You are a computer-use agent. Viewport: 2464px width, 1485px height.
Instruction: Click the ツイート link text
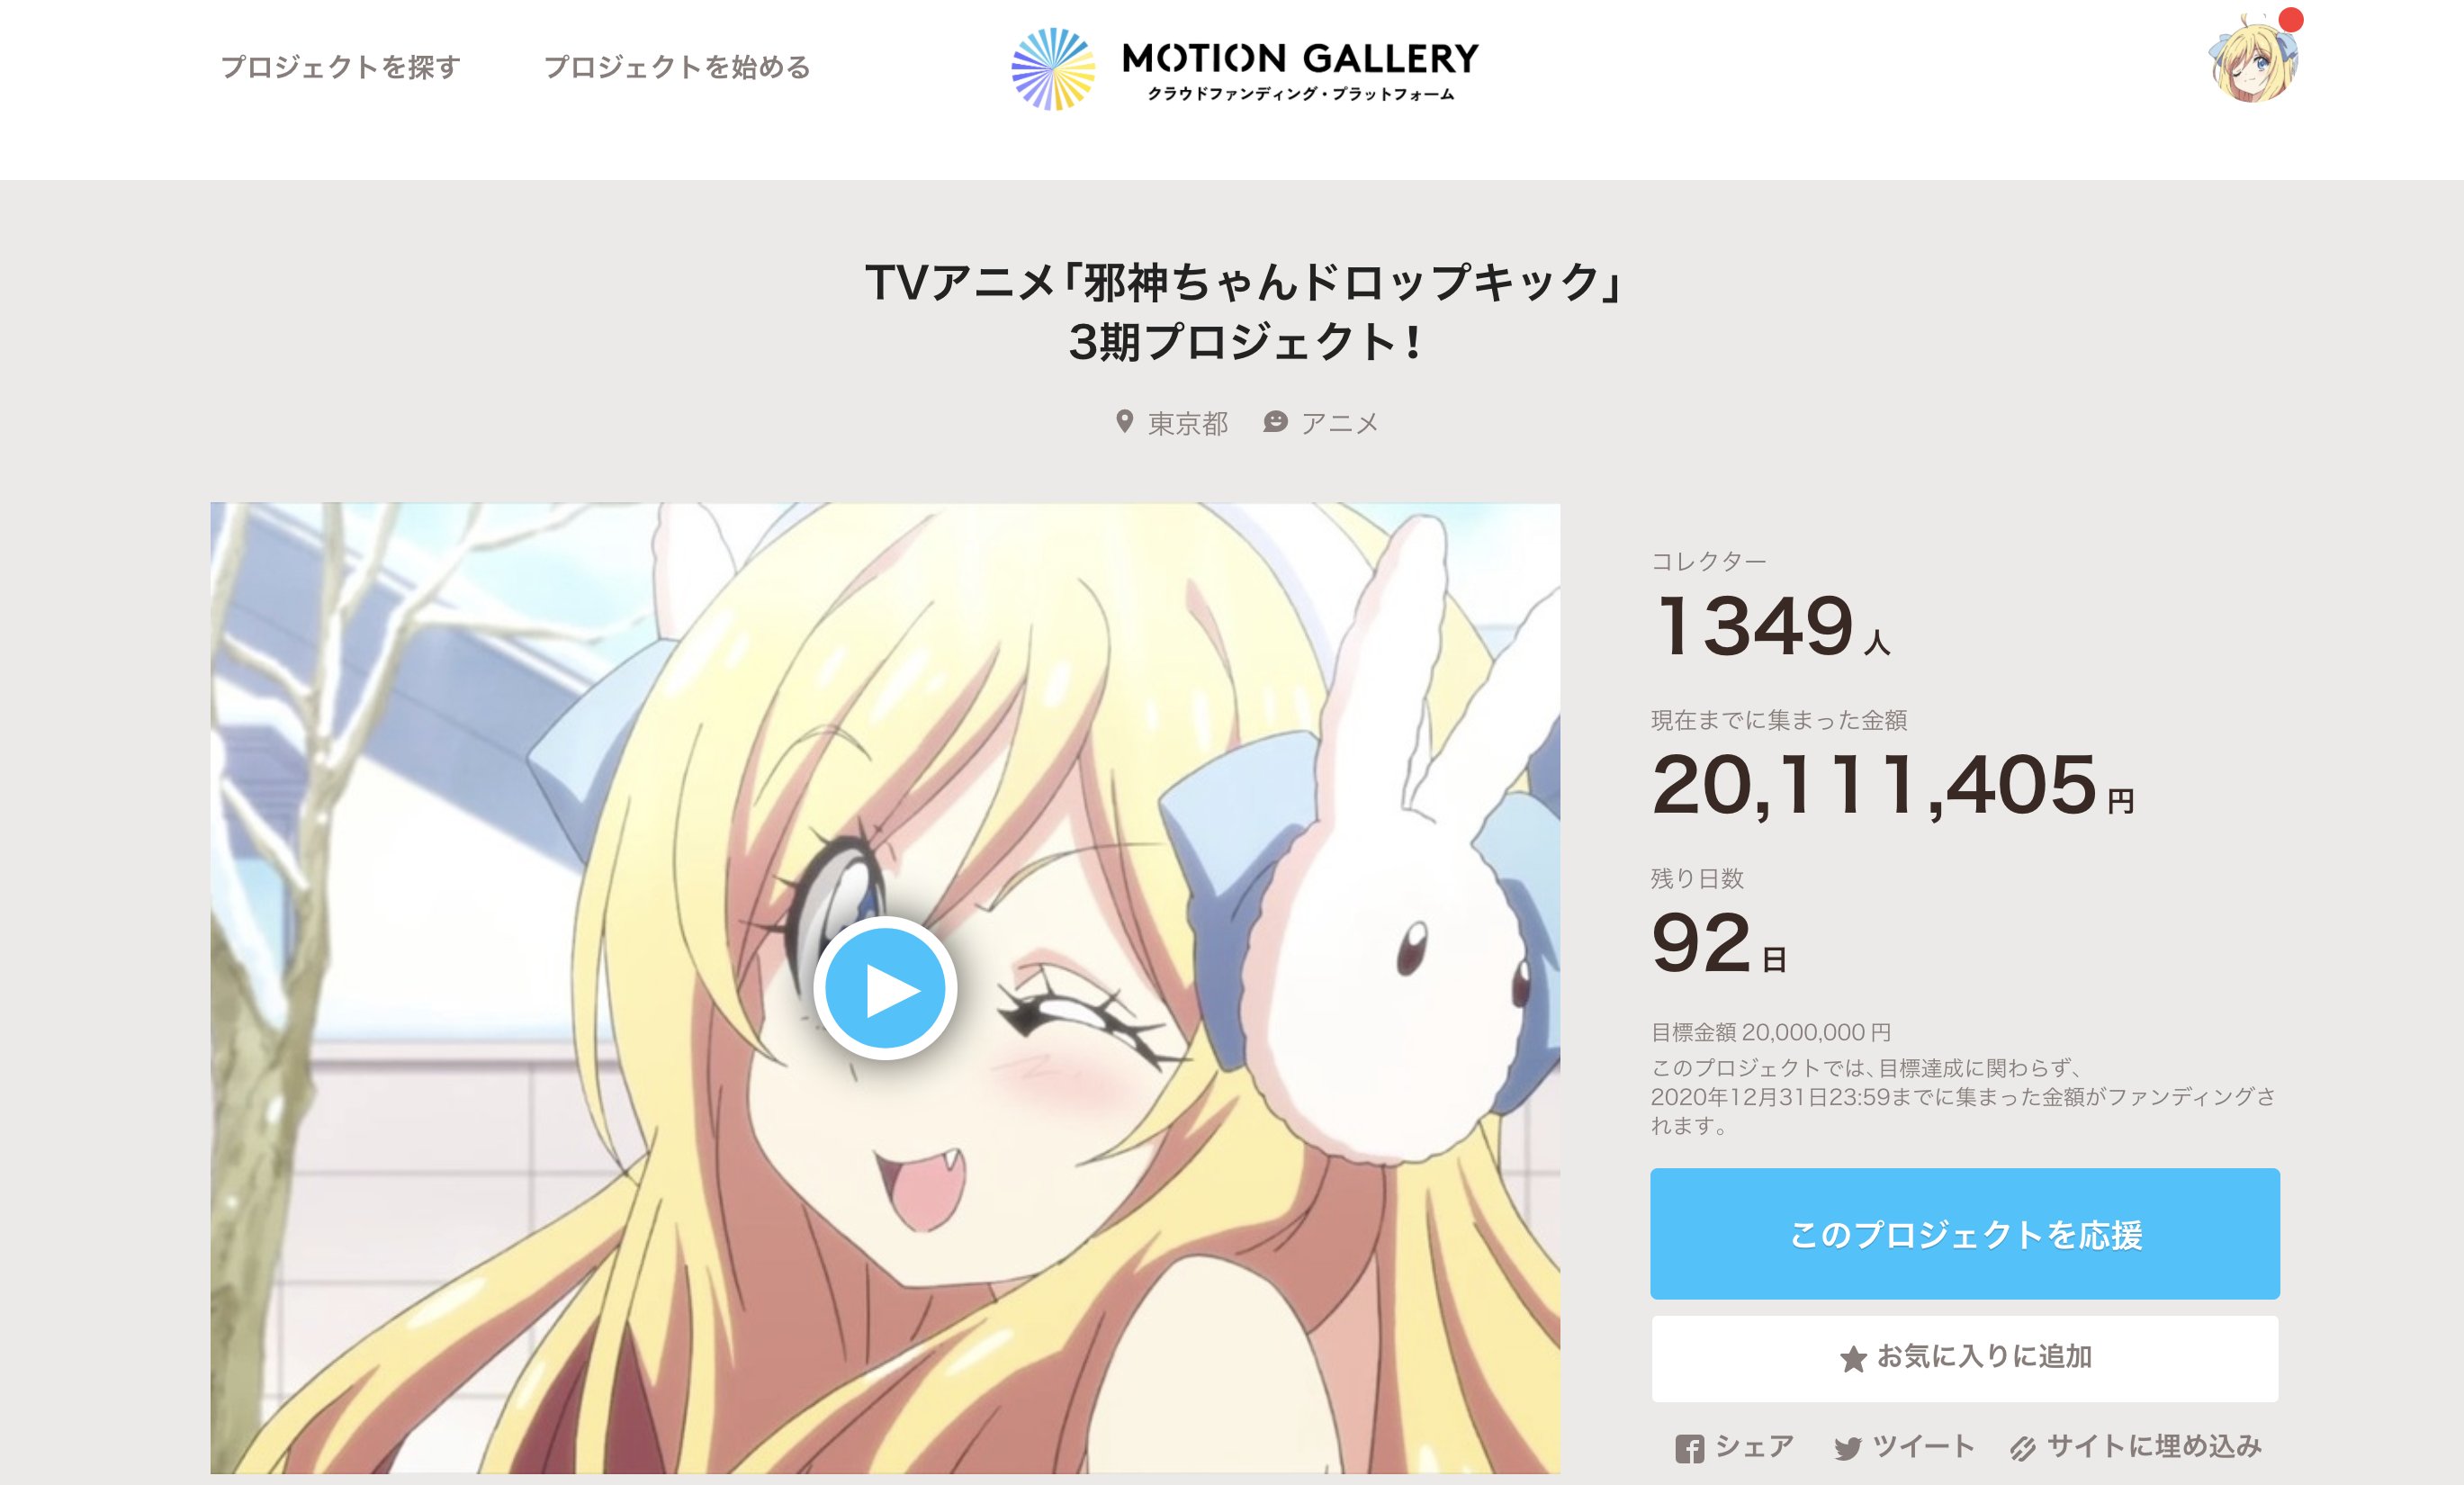click(x=1923, y=1446)
